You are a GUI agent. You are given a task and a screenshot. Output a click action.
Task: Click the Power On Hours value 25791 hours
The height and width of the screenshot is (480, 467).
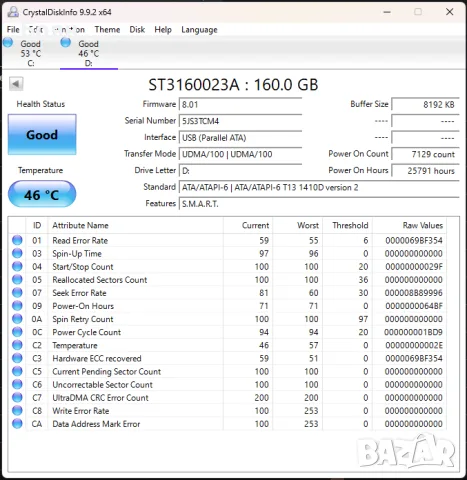[425, 171]
